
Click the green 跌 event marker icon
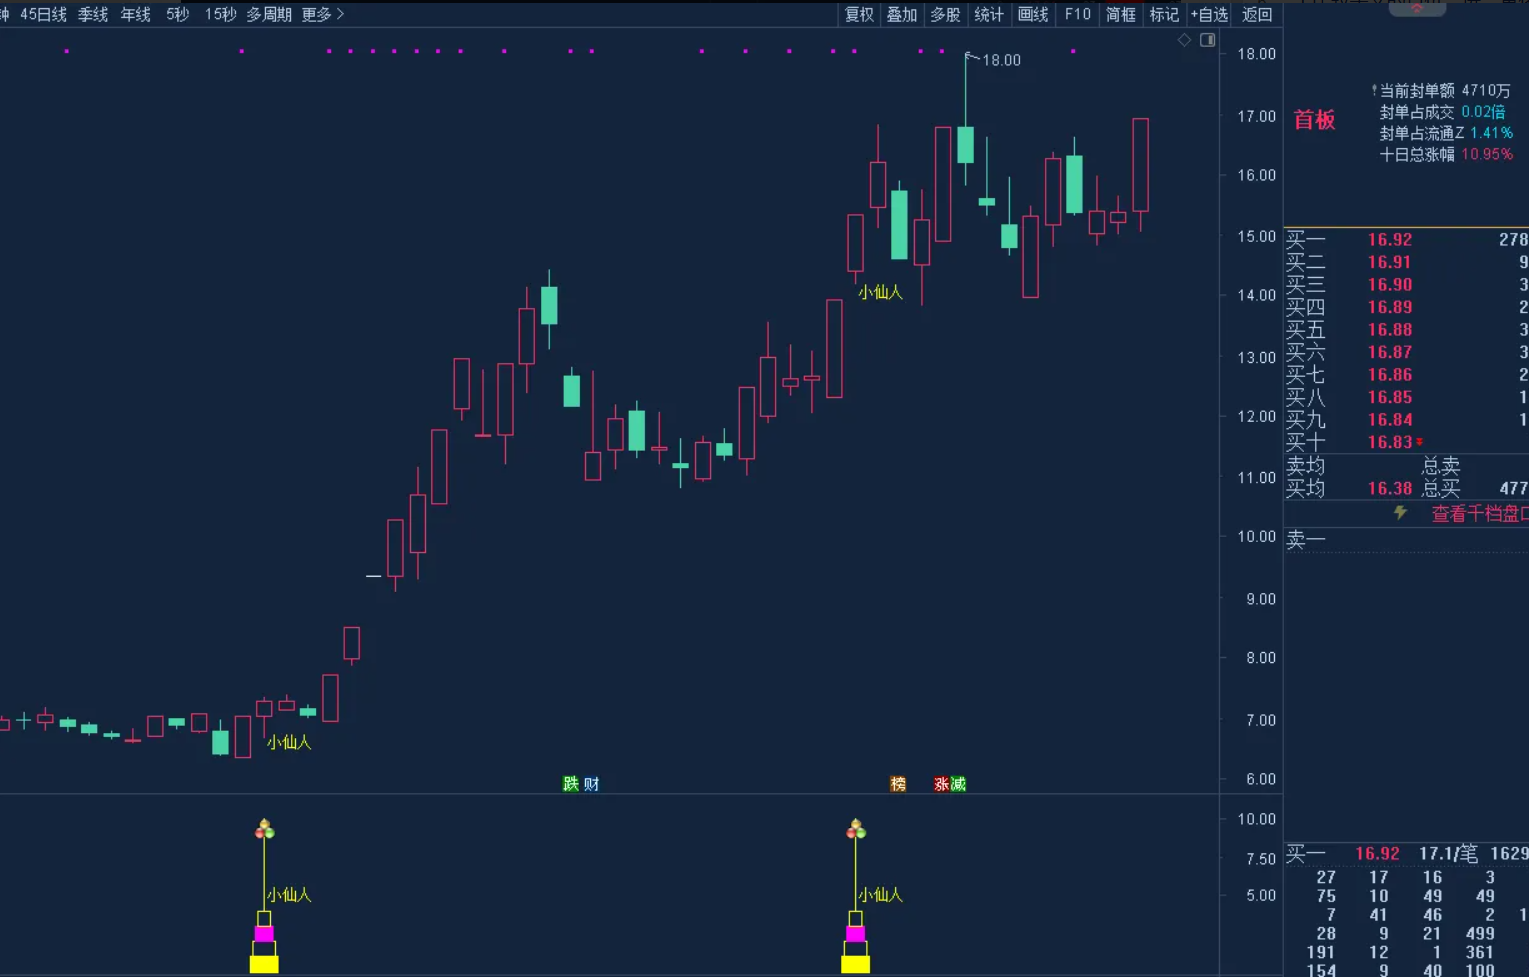(570, 784)
